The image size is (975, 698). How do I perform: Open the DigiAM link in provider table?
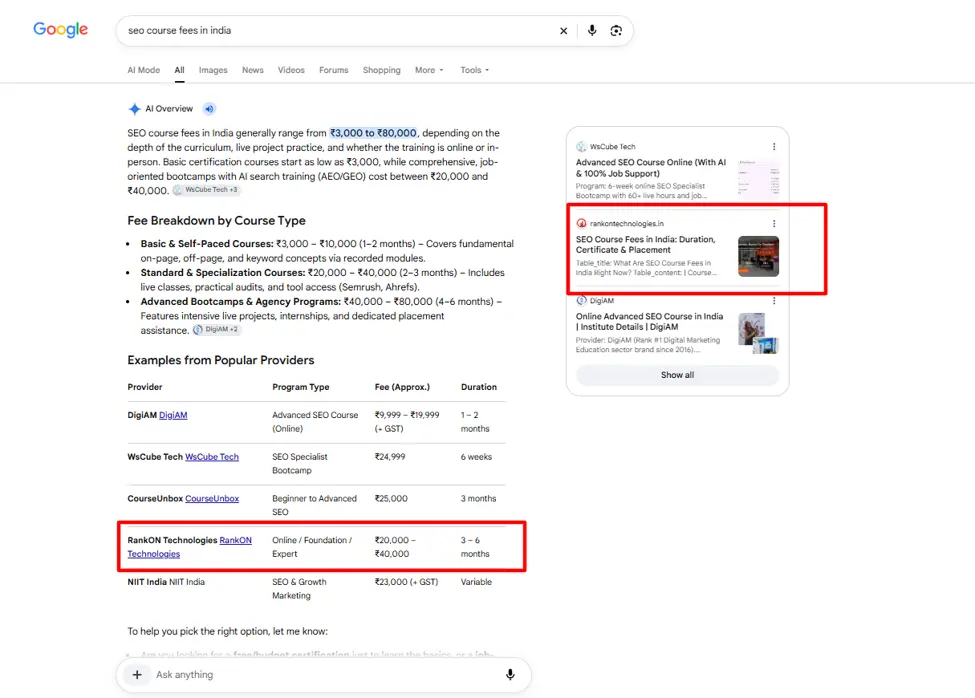(173, 415)
